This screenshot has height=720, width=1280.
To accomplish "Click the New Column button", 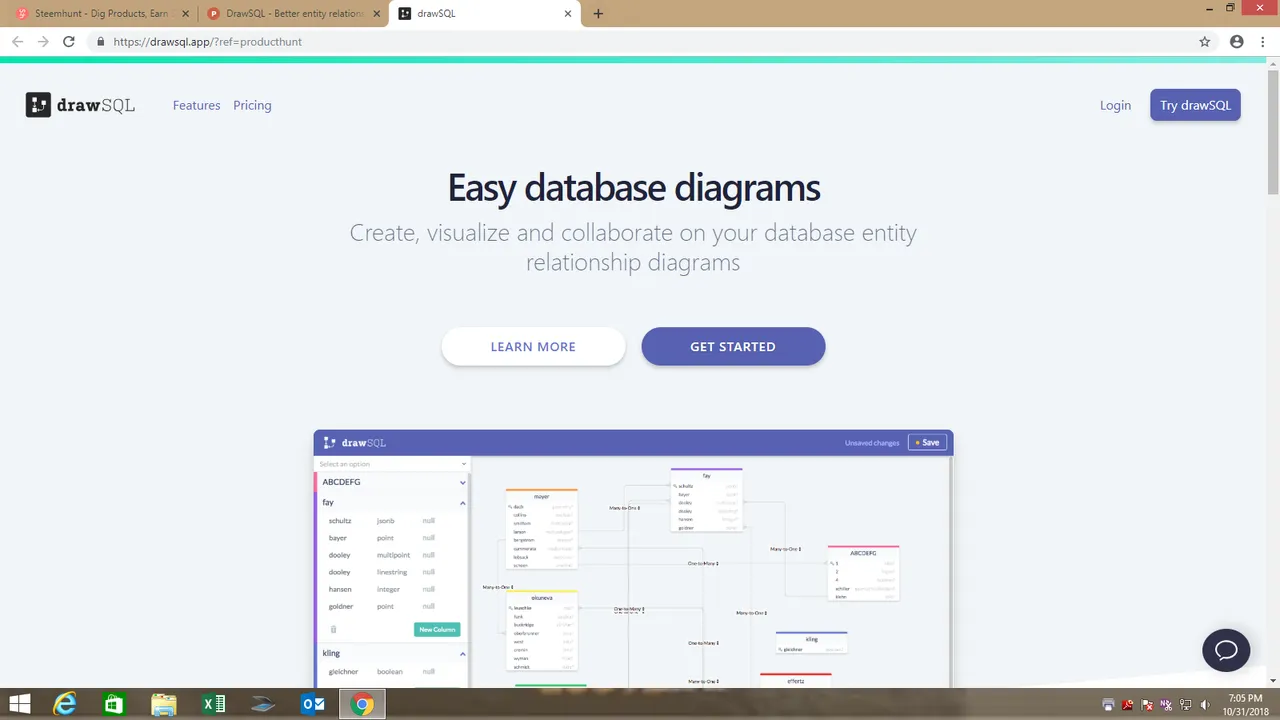I will click(x=437, y=629).
